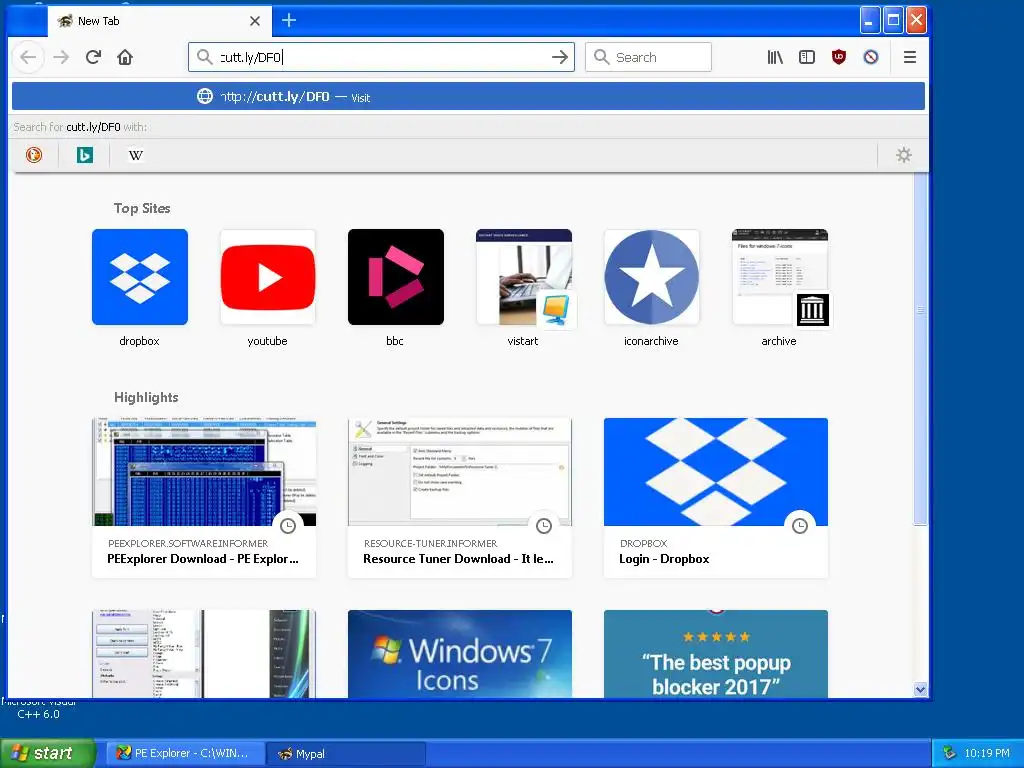1024x768 pixels.
Task: Open Resource Tuner Download highlight card
Action: coord(460,498)
